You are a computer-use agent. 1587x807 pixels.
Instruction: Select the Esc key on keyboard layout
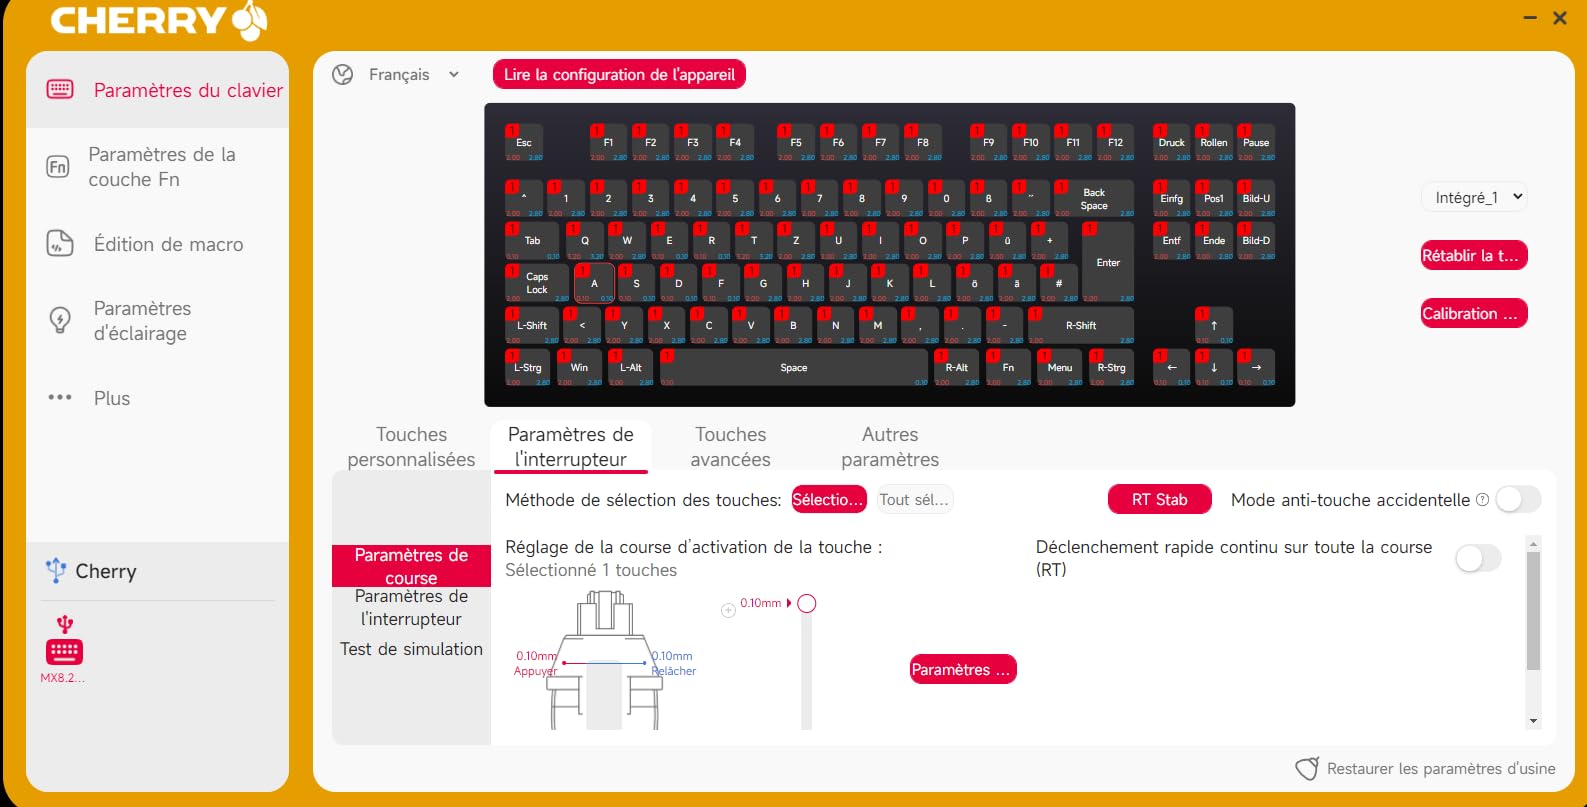523,143
